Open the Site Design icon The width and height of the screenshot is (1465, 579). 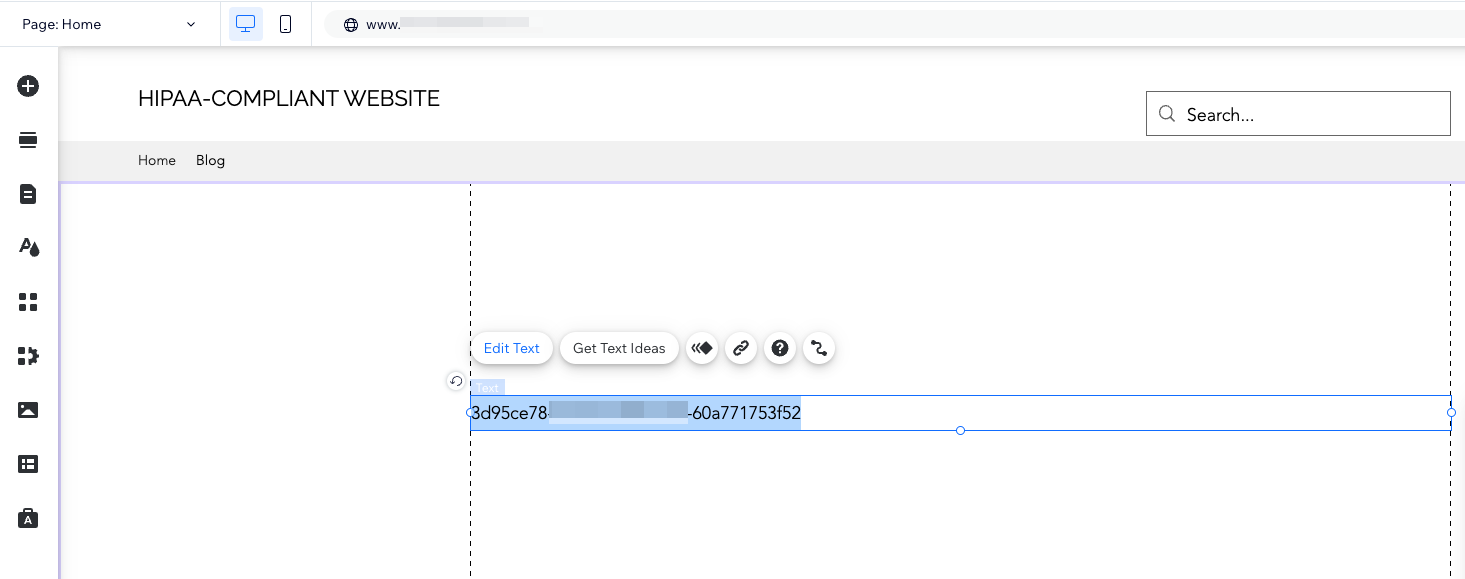point(28,248)
